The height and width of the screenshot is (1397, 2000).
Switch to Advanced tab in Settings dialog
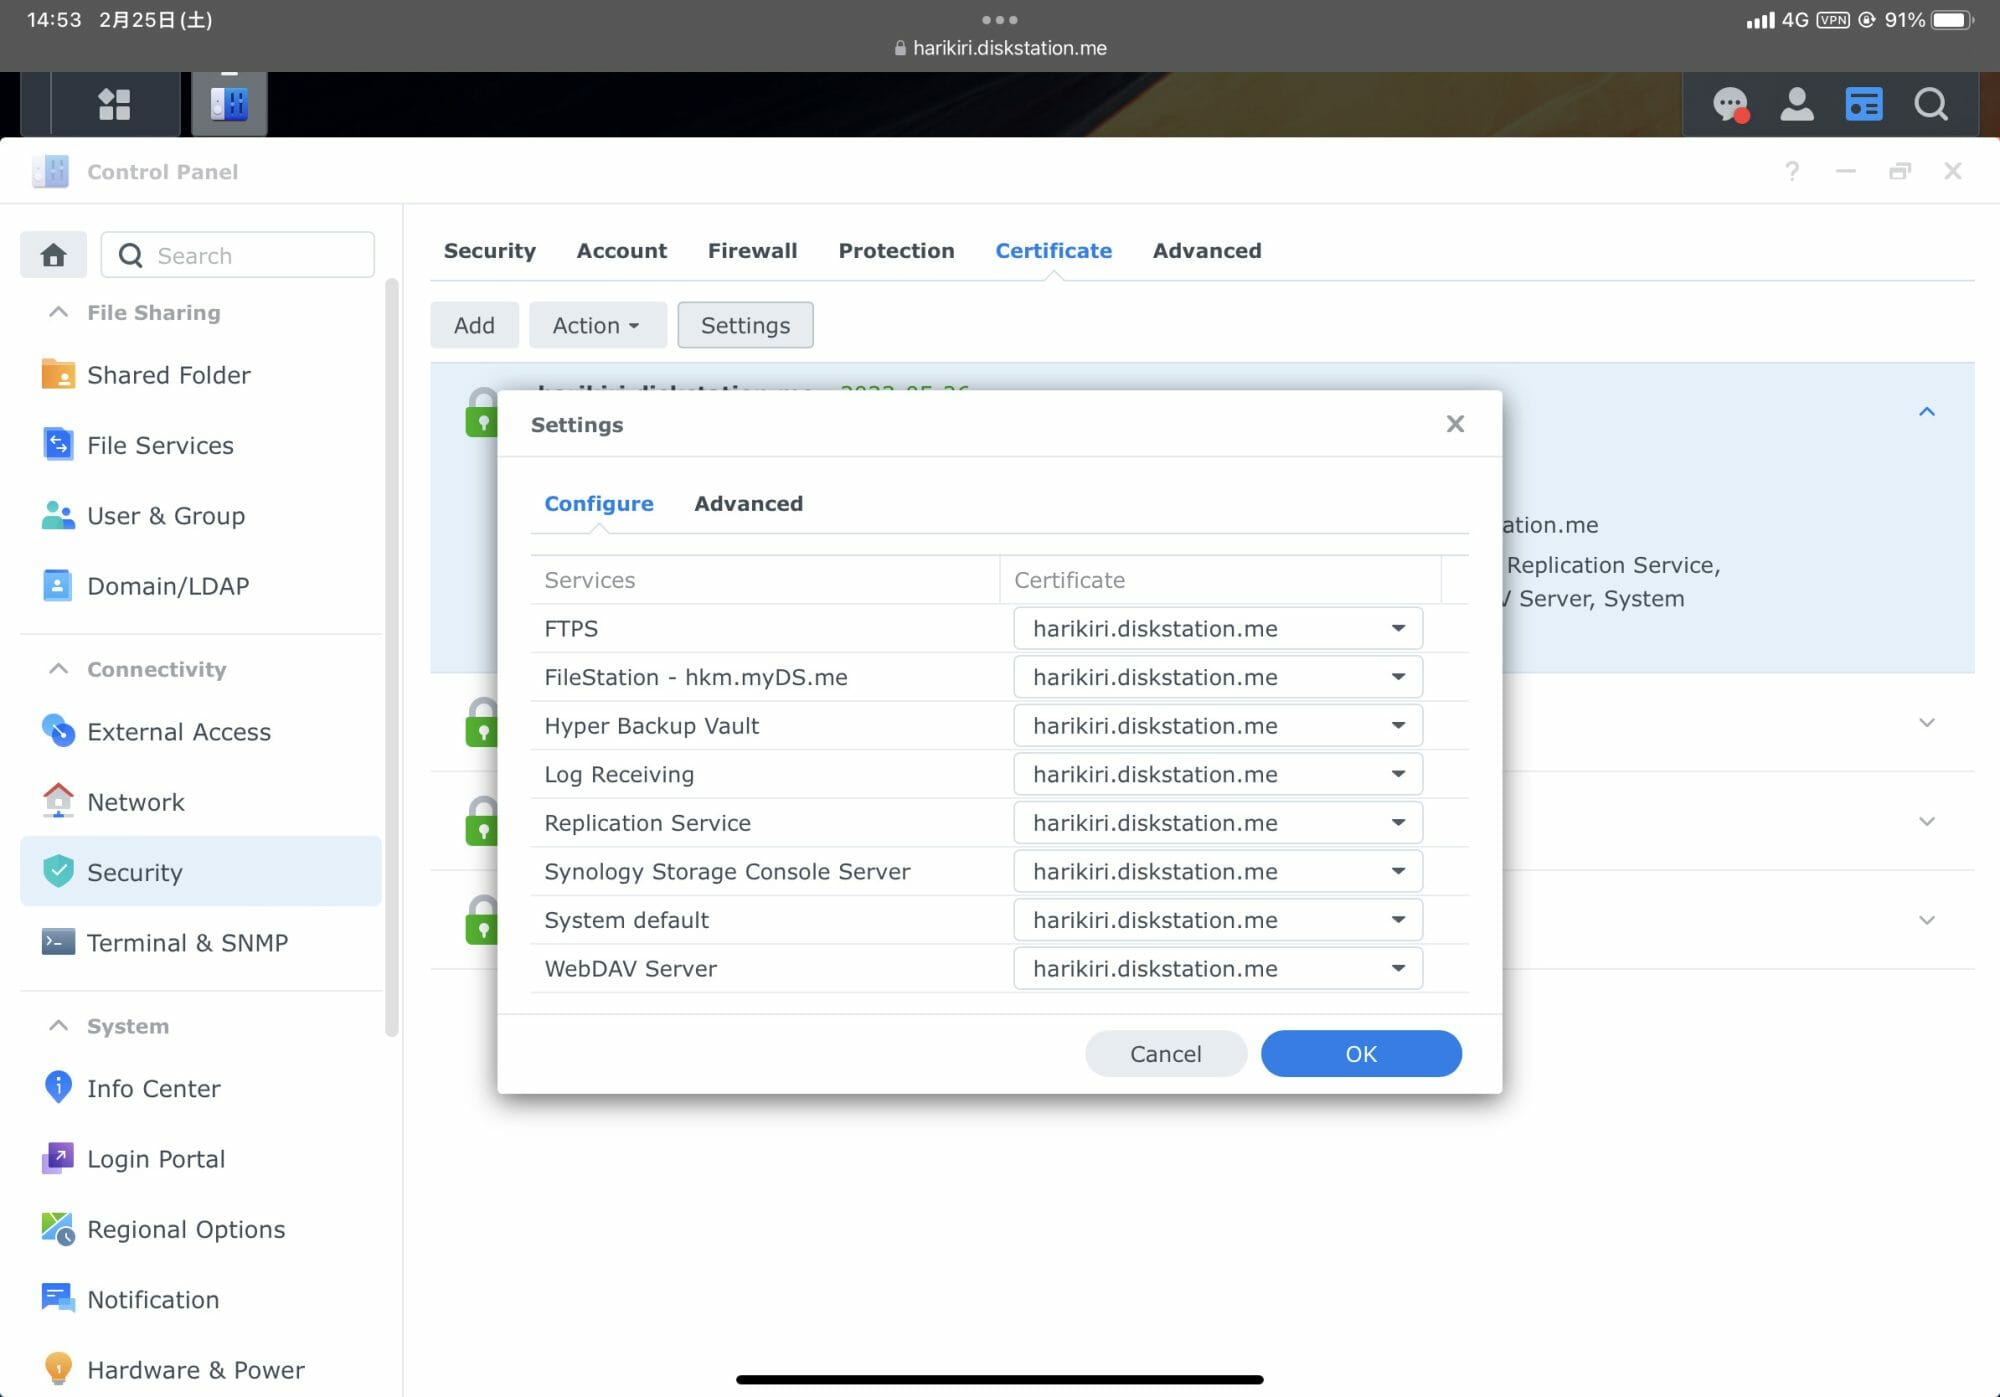748,504
